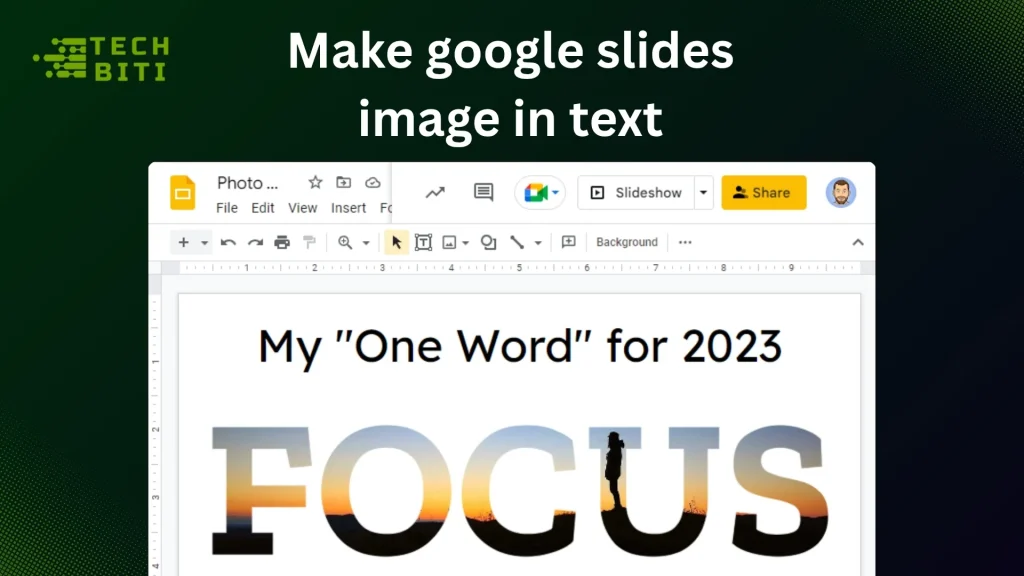The width and height of the screenshot is (1024, 576).
Task: Open the Slides home icon
Action: point(183,192)
